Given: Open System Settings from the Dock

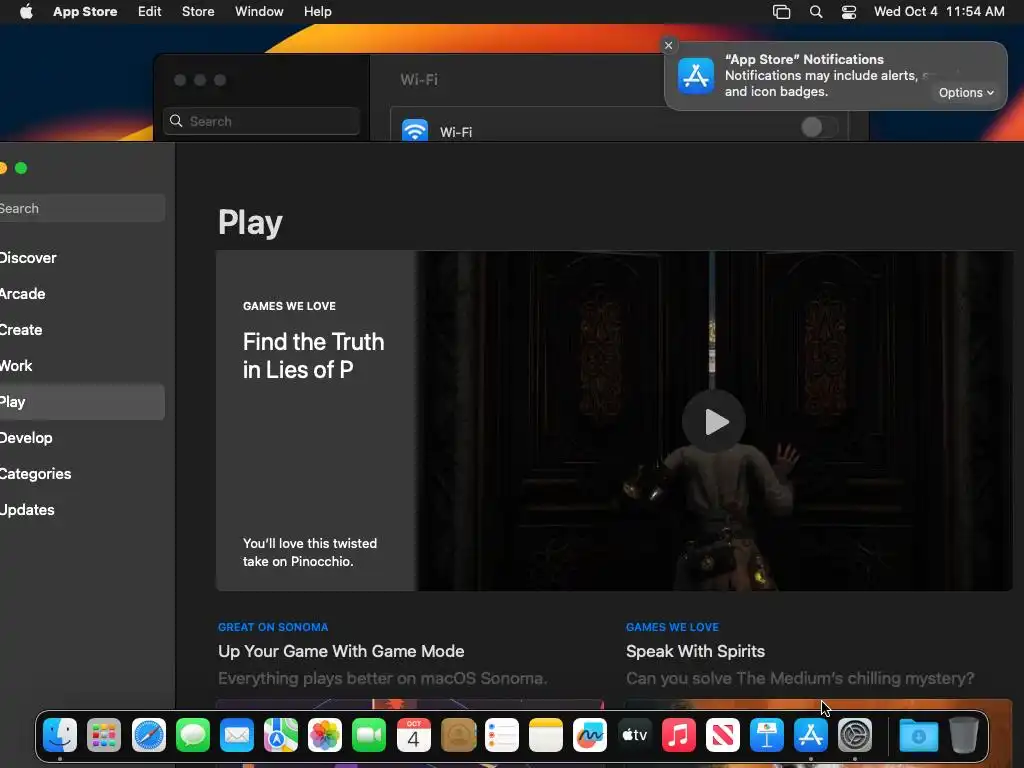Looking at the screenshot, I should (x=855, y=735).
